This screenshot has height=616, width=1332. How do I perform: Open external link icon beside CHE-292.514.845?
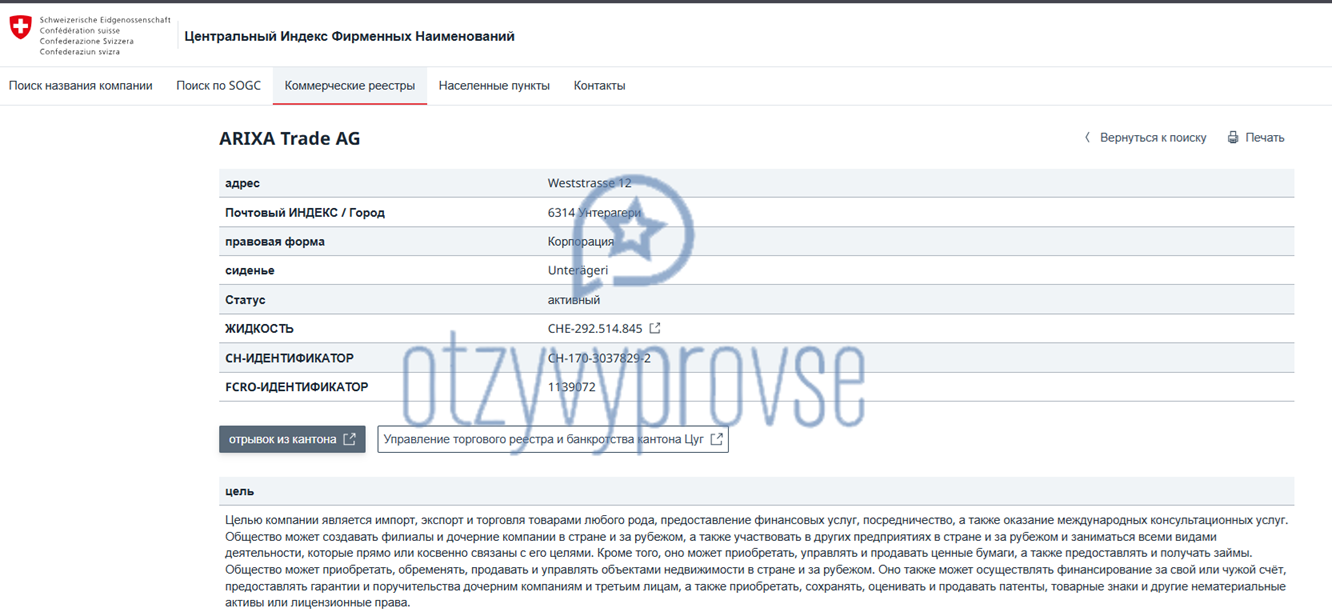point(655,328)
